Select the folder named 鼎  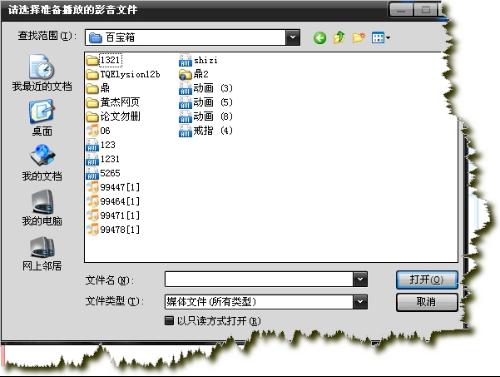click(98, 88)
